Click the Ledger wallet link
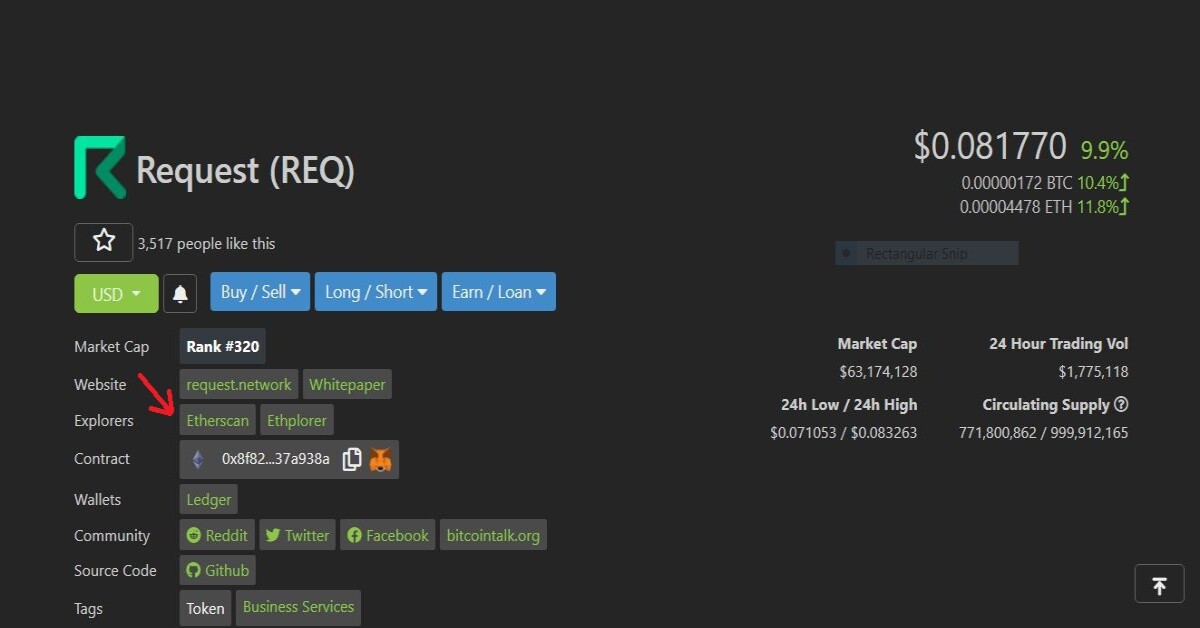 pyautogui.click(x=209, y=499)
